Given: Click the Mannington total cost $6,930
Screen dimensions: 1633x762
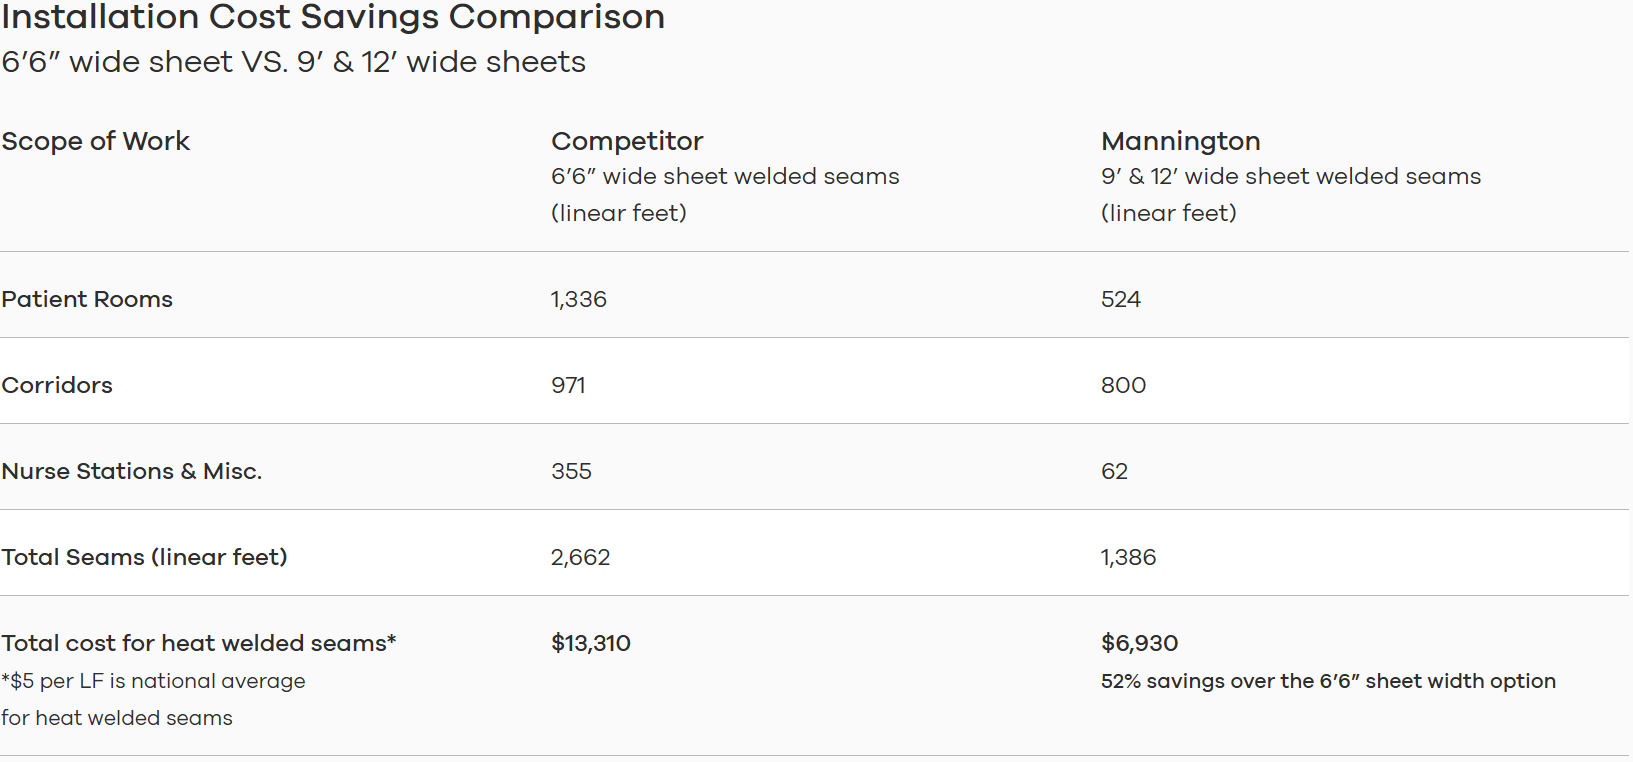Looking at the screenshot, I should coord(1139,643).
